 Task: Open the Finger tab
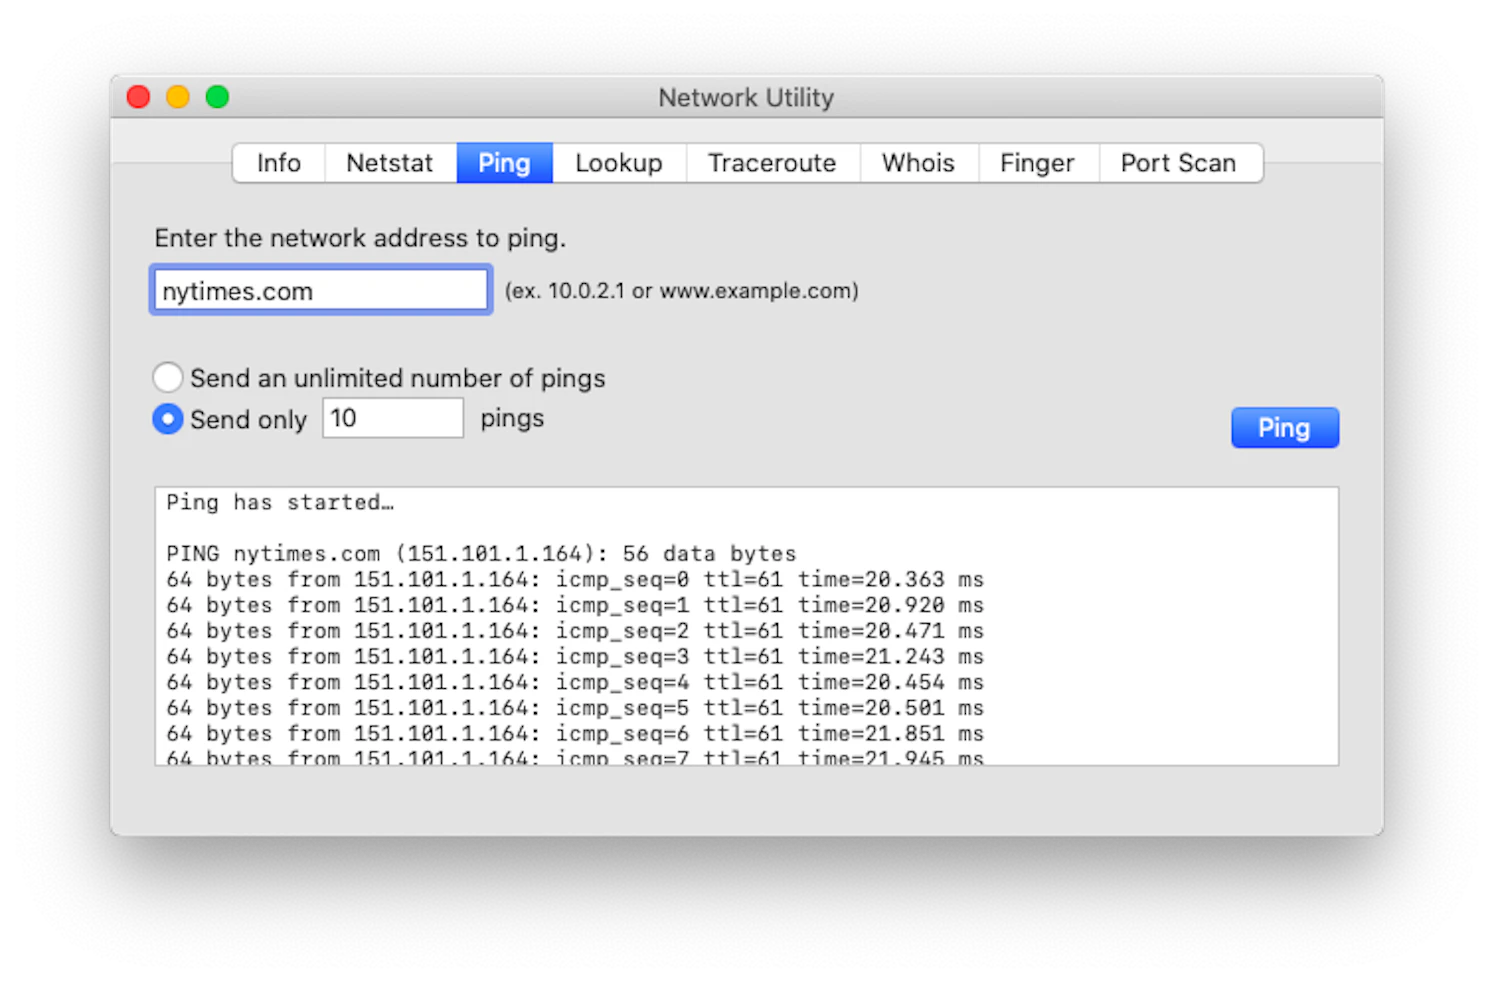1037,162
